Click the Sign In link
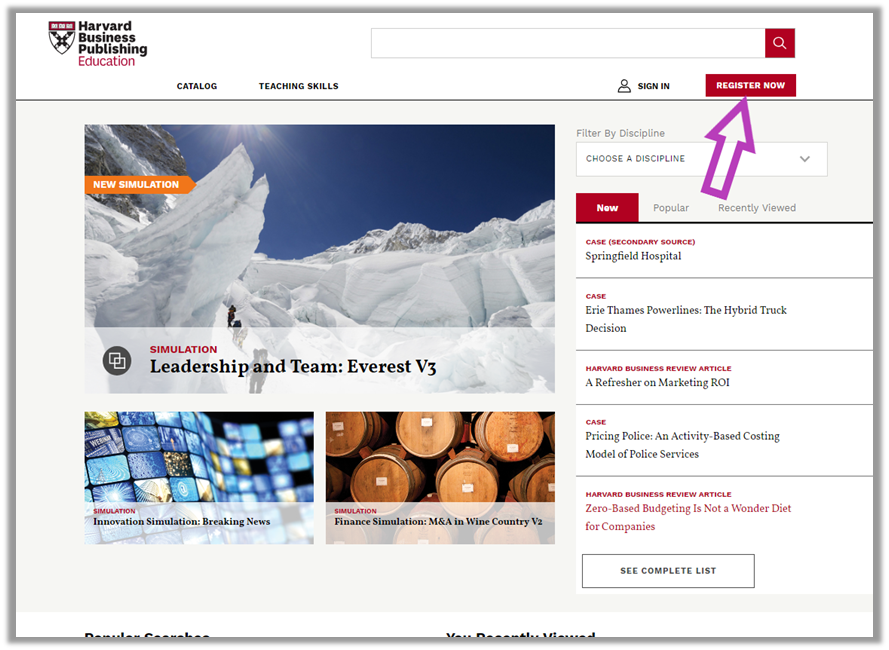Viewport: 889px width, 650px height. tap(653, 86)
